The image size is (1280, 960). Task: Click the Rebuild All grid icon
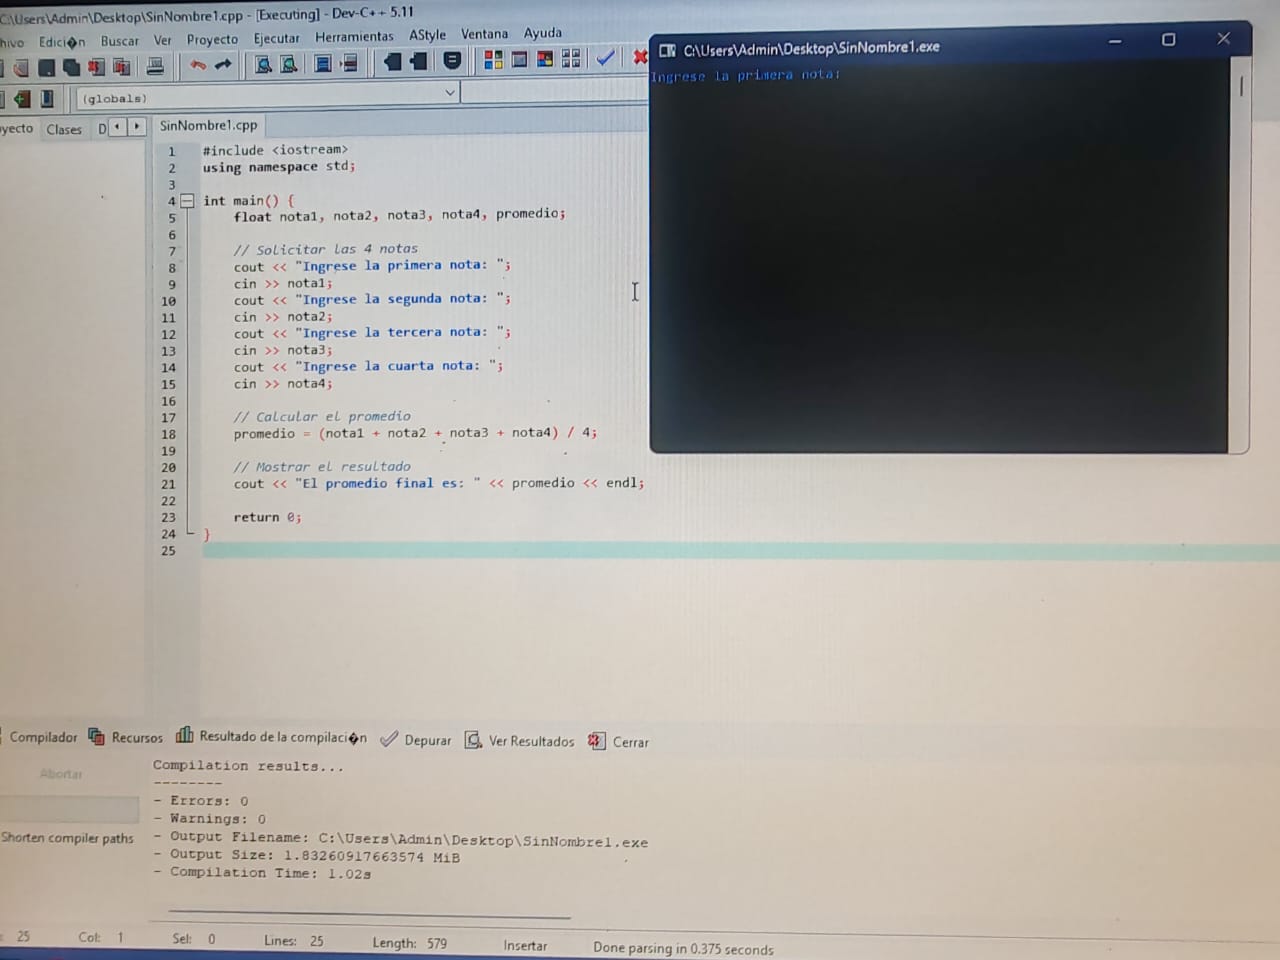[571, 59]
